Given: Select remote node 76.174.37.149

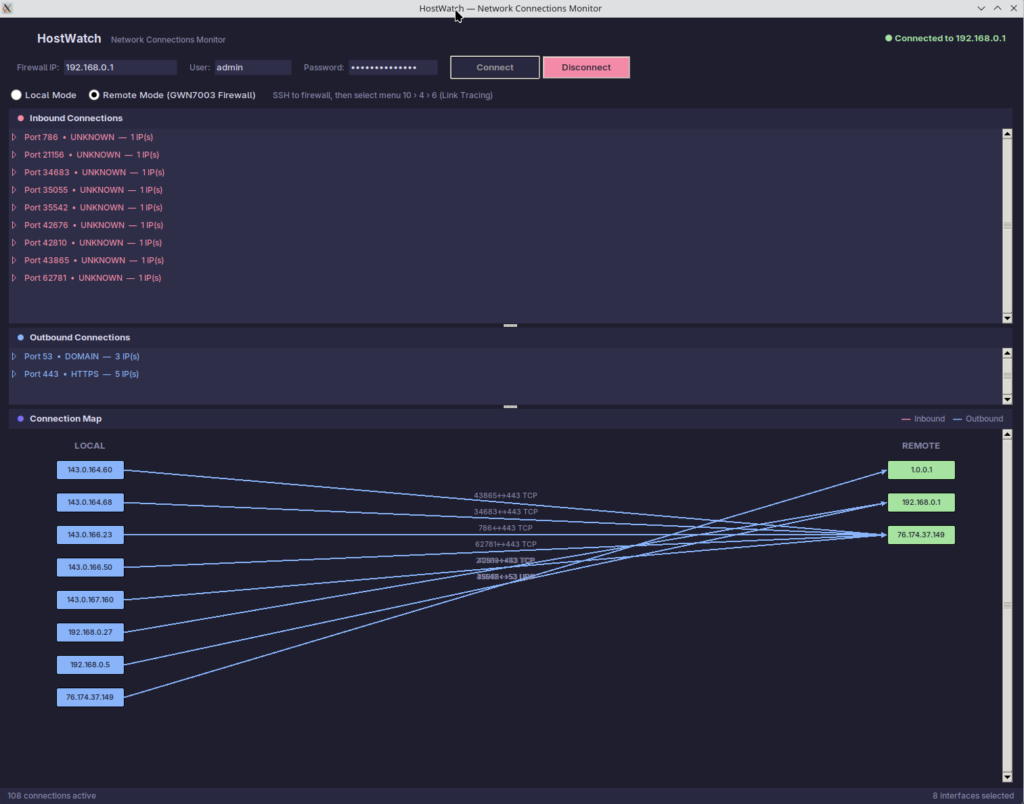Looking at the screenshot, I should (921, 535).
